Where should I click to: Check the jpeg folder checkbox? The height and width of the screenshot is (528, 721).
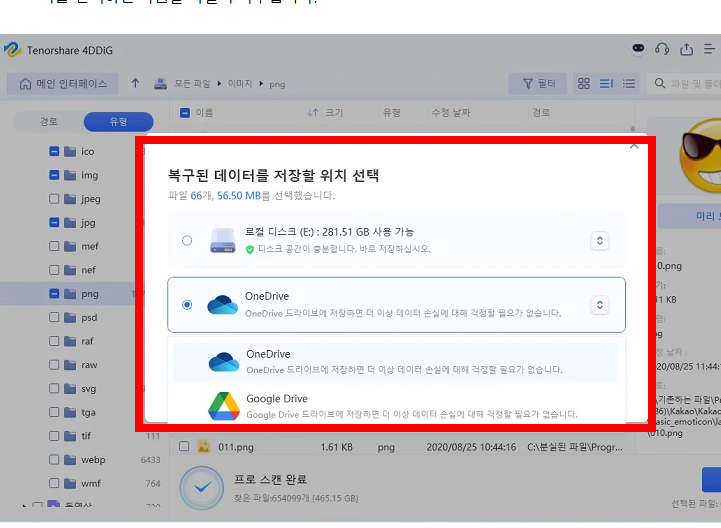coord(54,199)
